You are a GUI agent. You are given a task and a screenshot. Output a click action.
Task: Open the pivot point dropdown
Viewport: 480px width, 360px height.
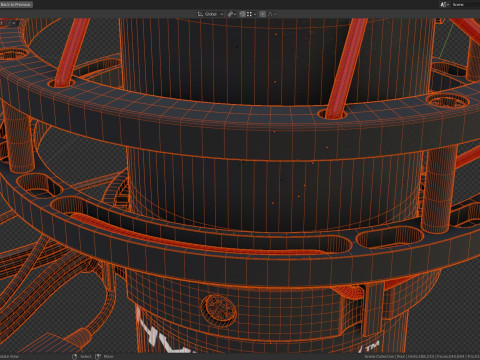[x=232, y=14]
